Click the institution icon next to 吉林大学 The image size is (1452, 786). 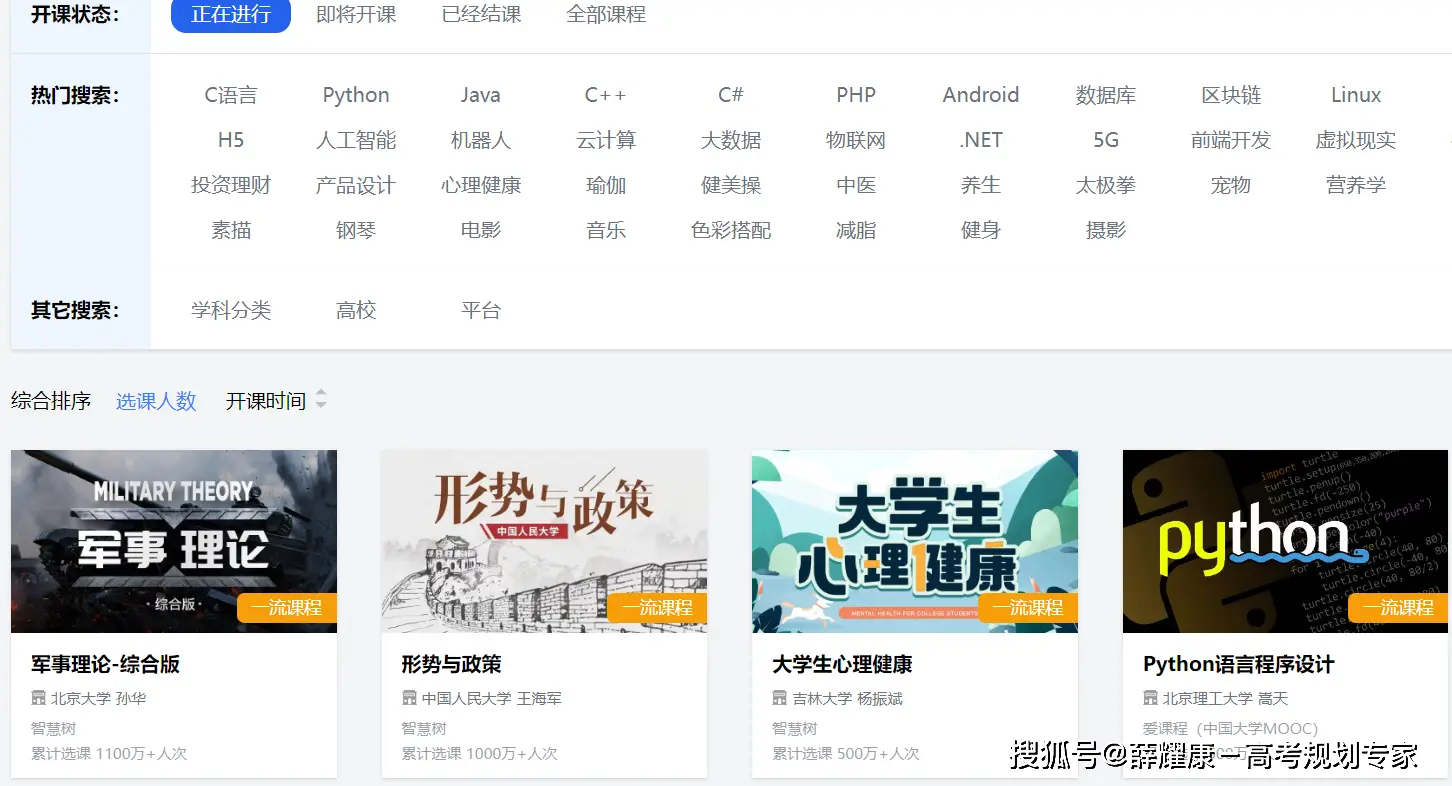[779, 697]
